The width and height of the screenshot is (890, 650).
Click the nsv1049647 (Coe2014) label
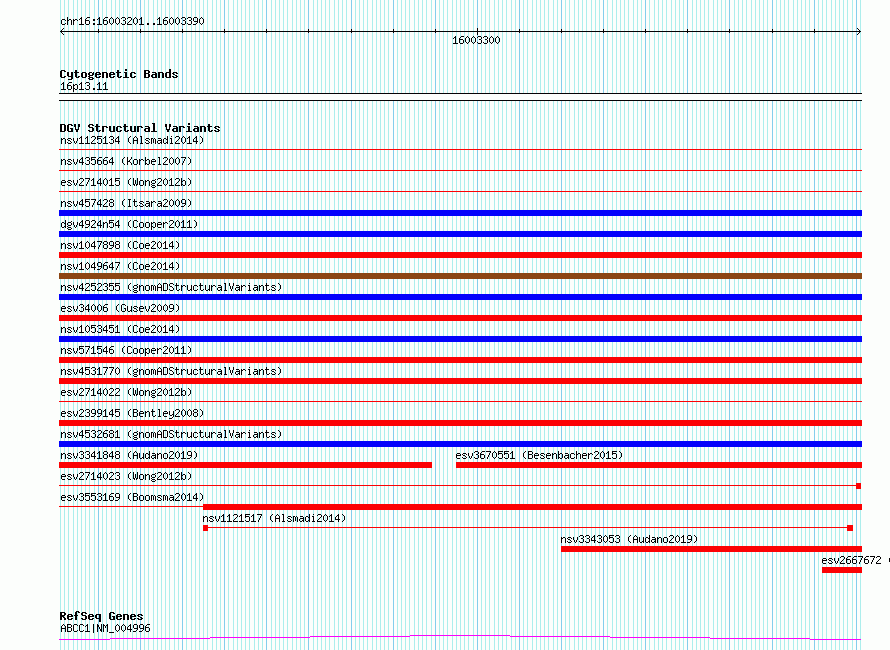click(x=120, y=266)
